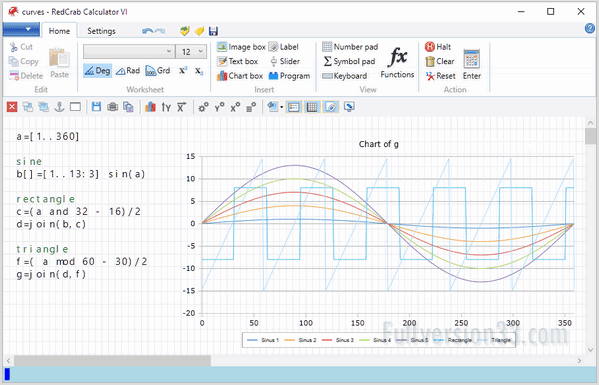Click the Paste button
The width and height of the screenshot is (599, 385).
(x=59, y=63)
